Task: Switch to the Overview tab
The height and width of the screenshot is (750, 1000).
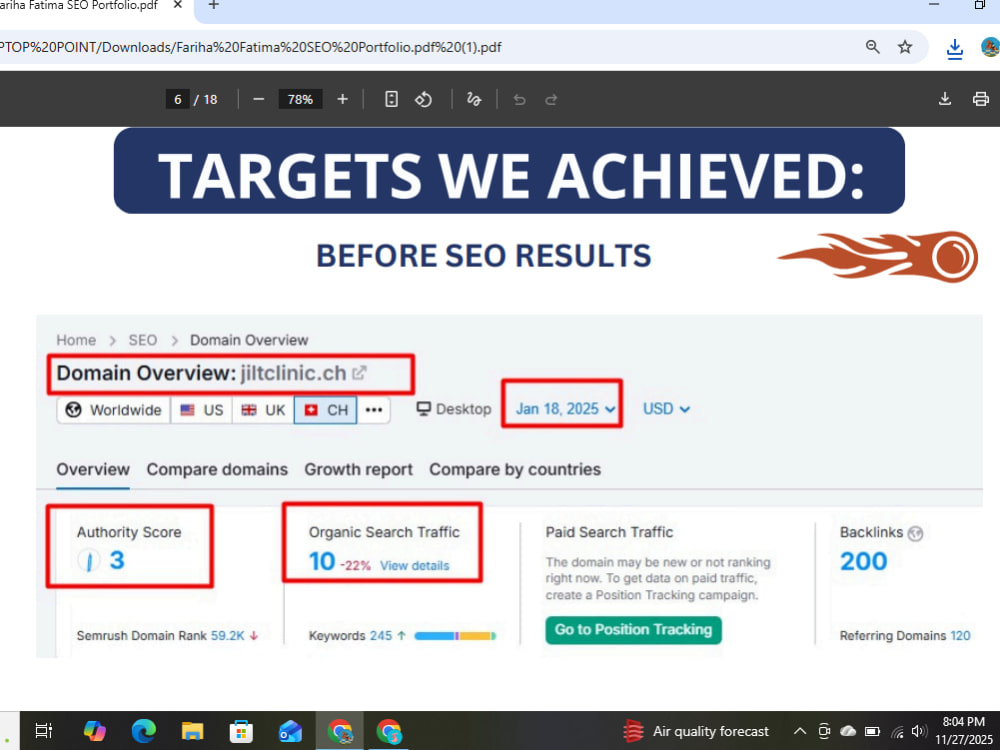Action: (93, 469)
